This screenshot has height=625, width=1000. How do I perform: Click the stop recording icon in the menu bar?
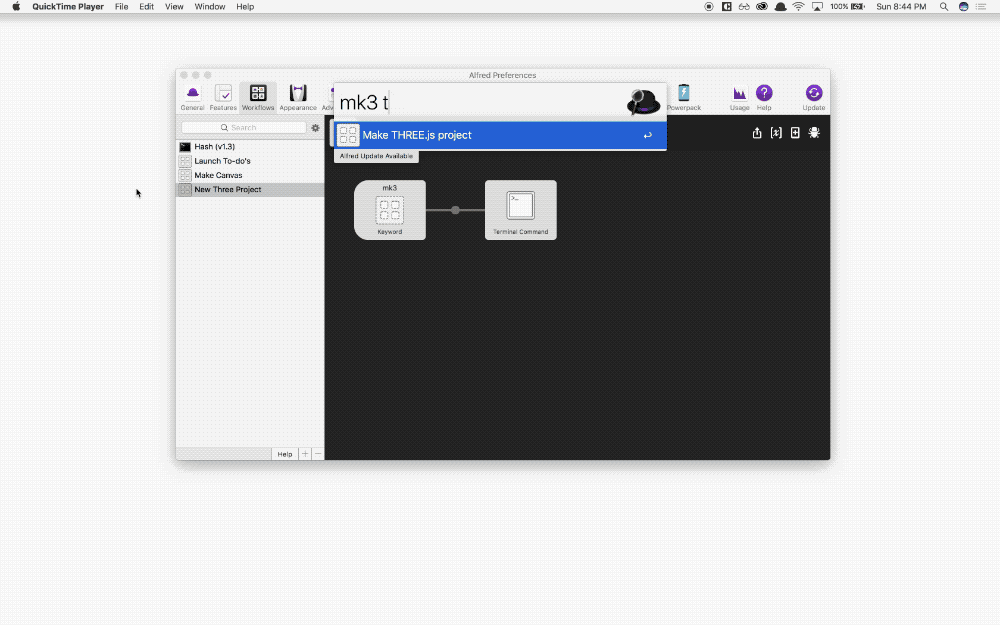point(709,6)
